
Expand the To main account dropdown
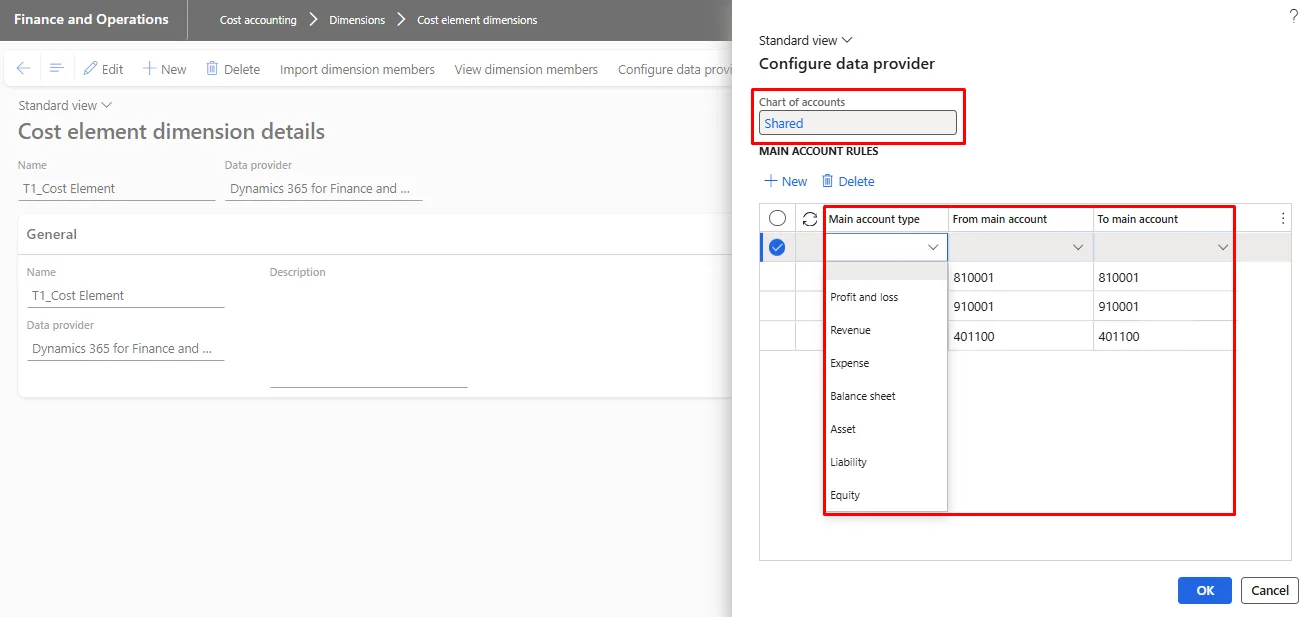click(1223, 247)
